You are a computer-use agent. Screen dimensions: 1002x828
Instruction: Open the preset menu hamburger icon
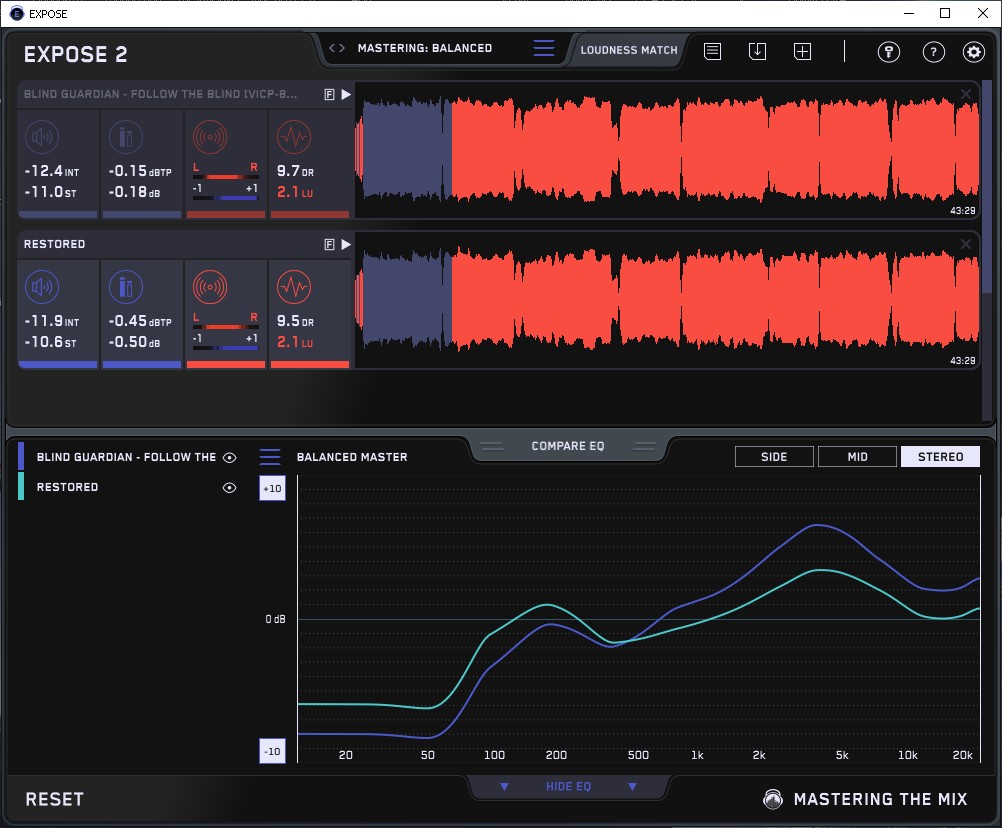click(x=544, y=48)
